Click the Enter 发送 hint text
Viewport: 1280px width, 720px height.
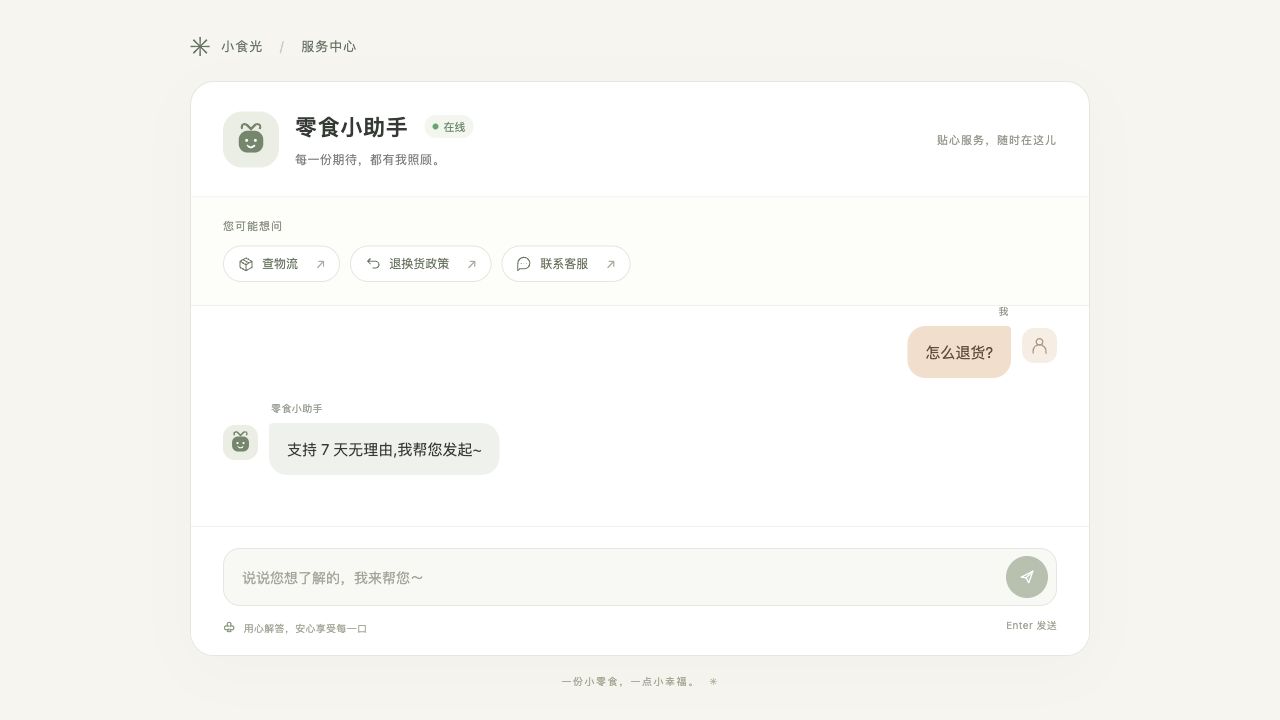coord(1031,626)
